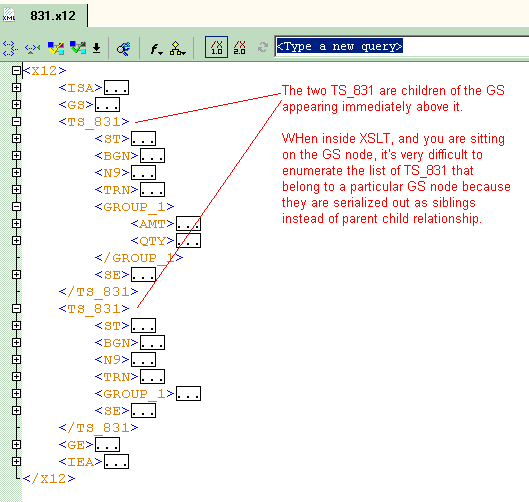Click the XPath query input field
Screen dimensions: 529x502
401,46
